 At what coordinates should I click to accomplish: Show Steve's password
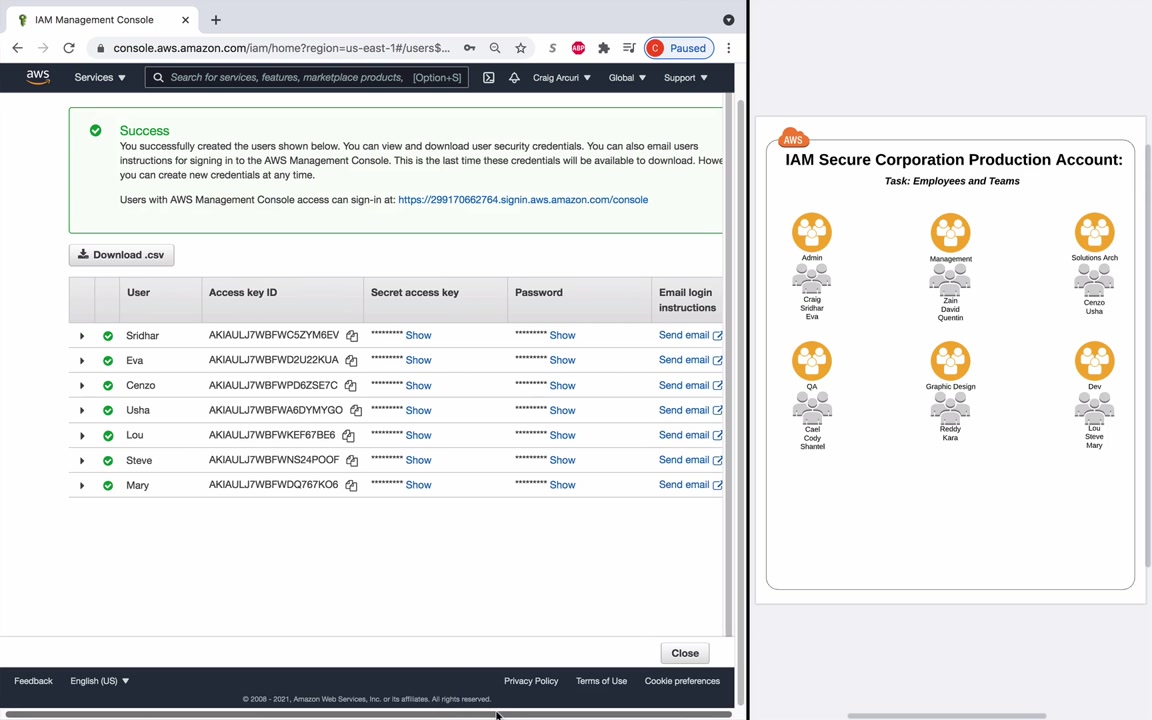(563, 460)
